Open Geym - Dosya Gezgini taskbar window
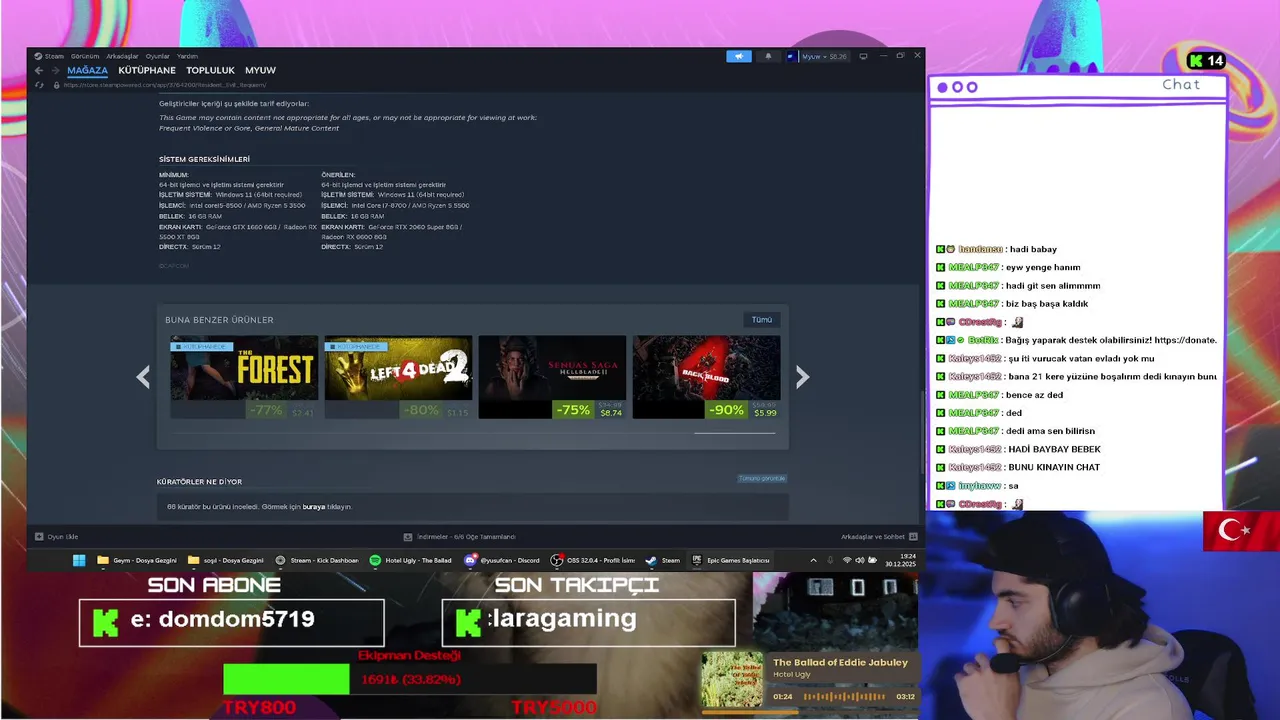 [137, 560]
